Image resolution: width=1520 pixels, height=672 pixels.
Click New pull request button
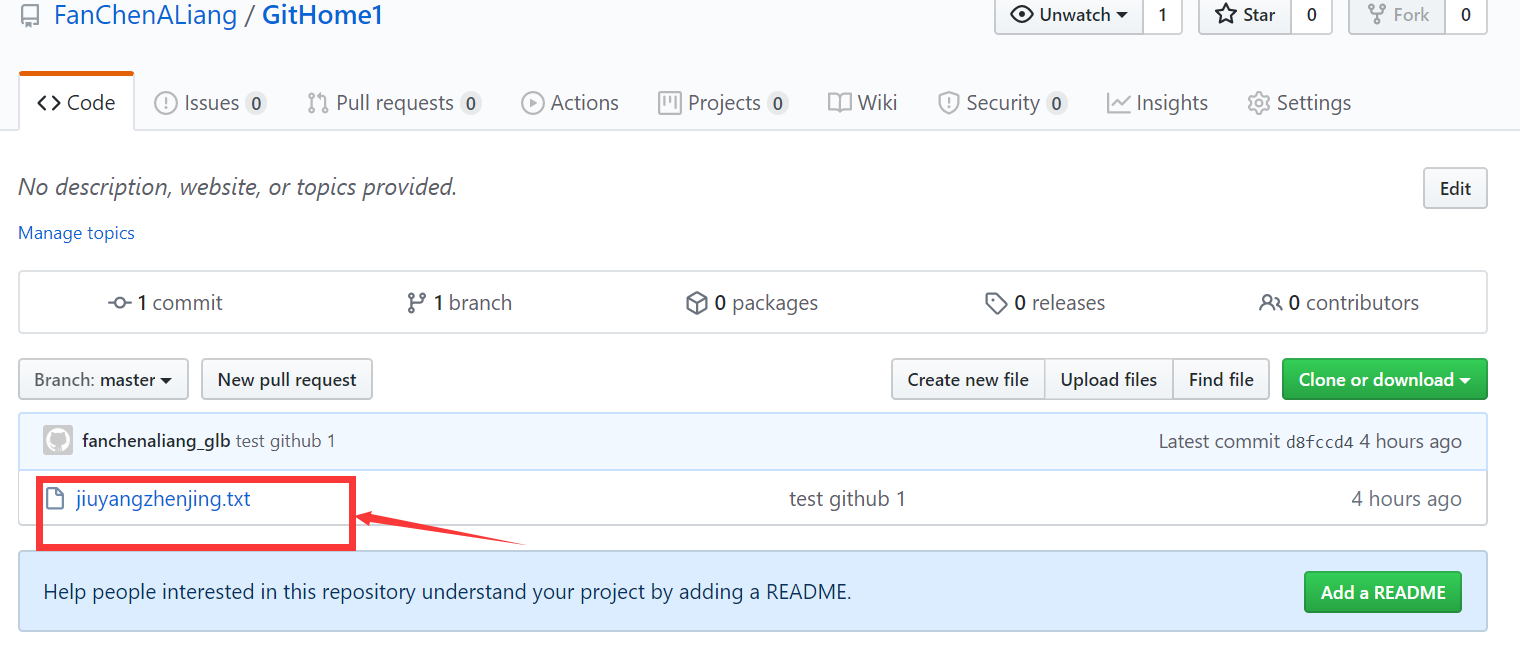click(x=287, y=380)
